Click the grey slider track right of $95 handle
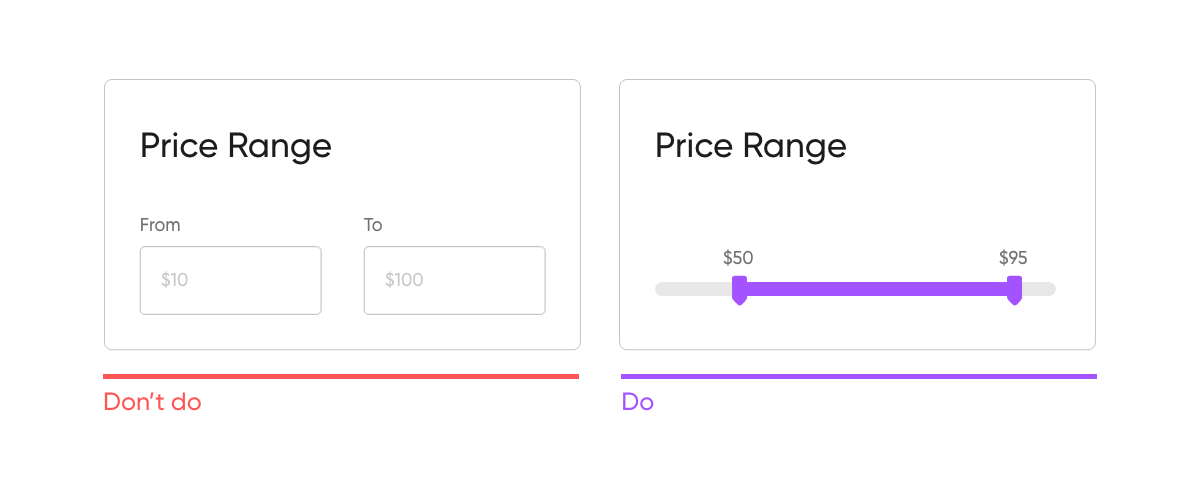Screen dimensions: 1200x484 [1040, 289]
